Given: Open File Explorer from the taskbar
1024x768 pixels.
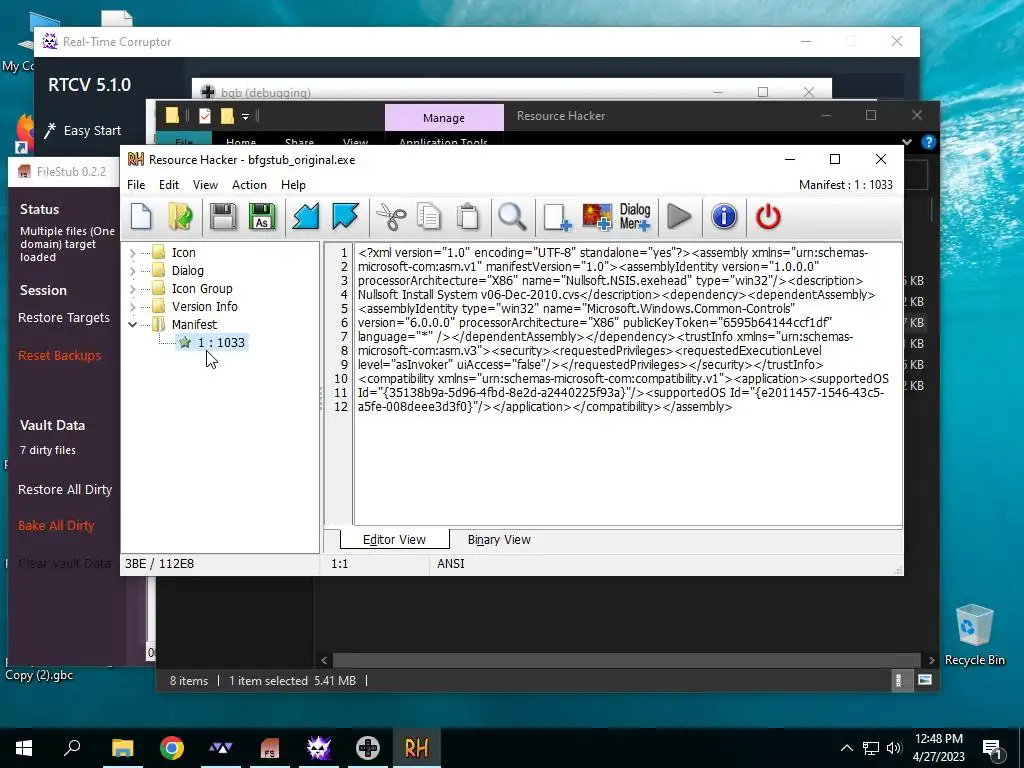Looking at the screenshot, I should coord(122,748).
